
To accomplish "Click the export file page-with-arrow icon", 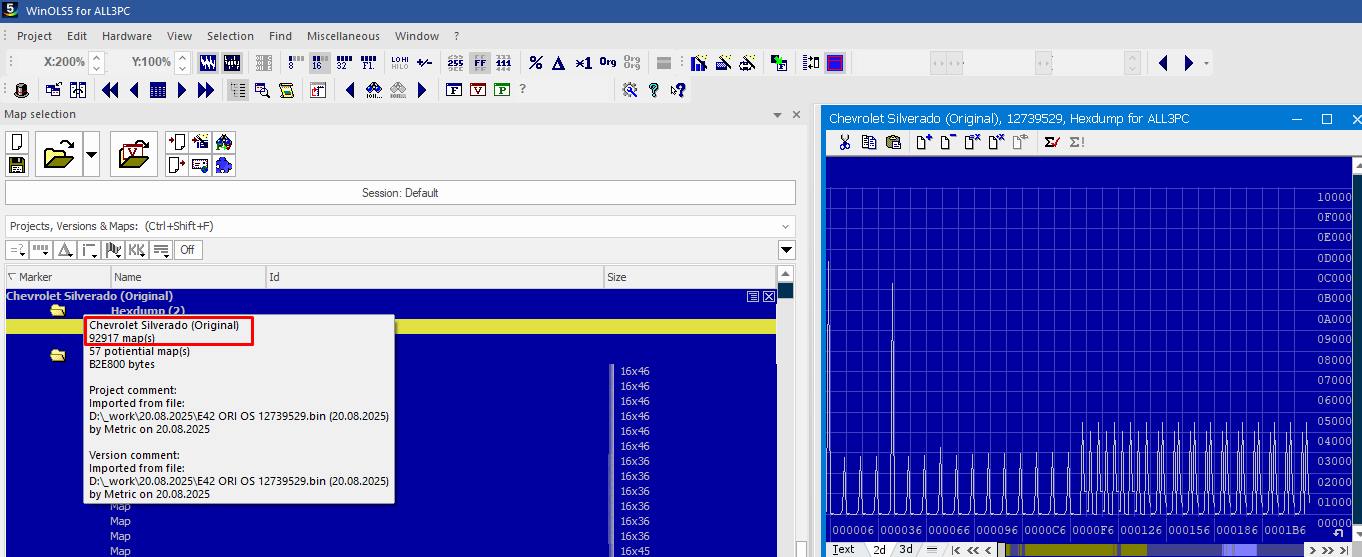I will coord(176,165).
